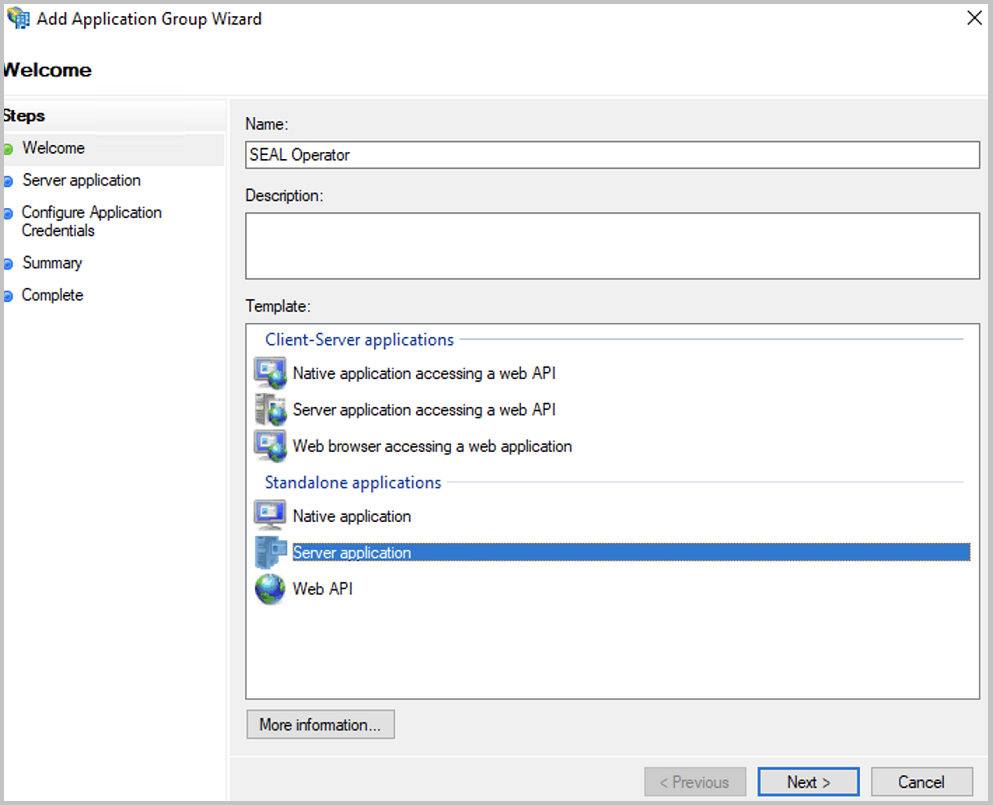This screenshot has width=993, height=805.
Task: Click the Web browser accessing web application icon
Action: point(270,446)
